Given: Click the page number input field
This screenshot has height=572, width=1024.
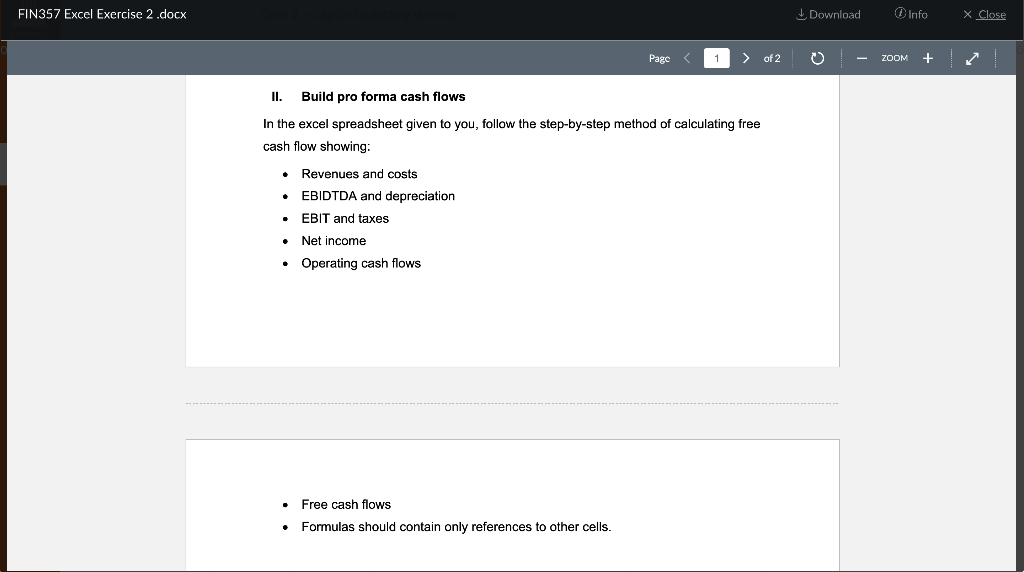Looking at the screenshot, I should pyautogui.click(x=716, y=58).
